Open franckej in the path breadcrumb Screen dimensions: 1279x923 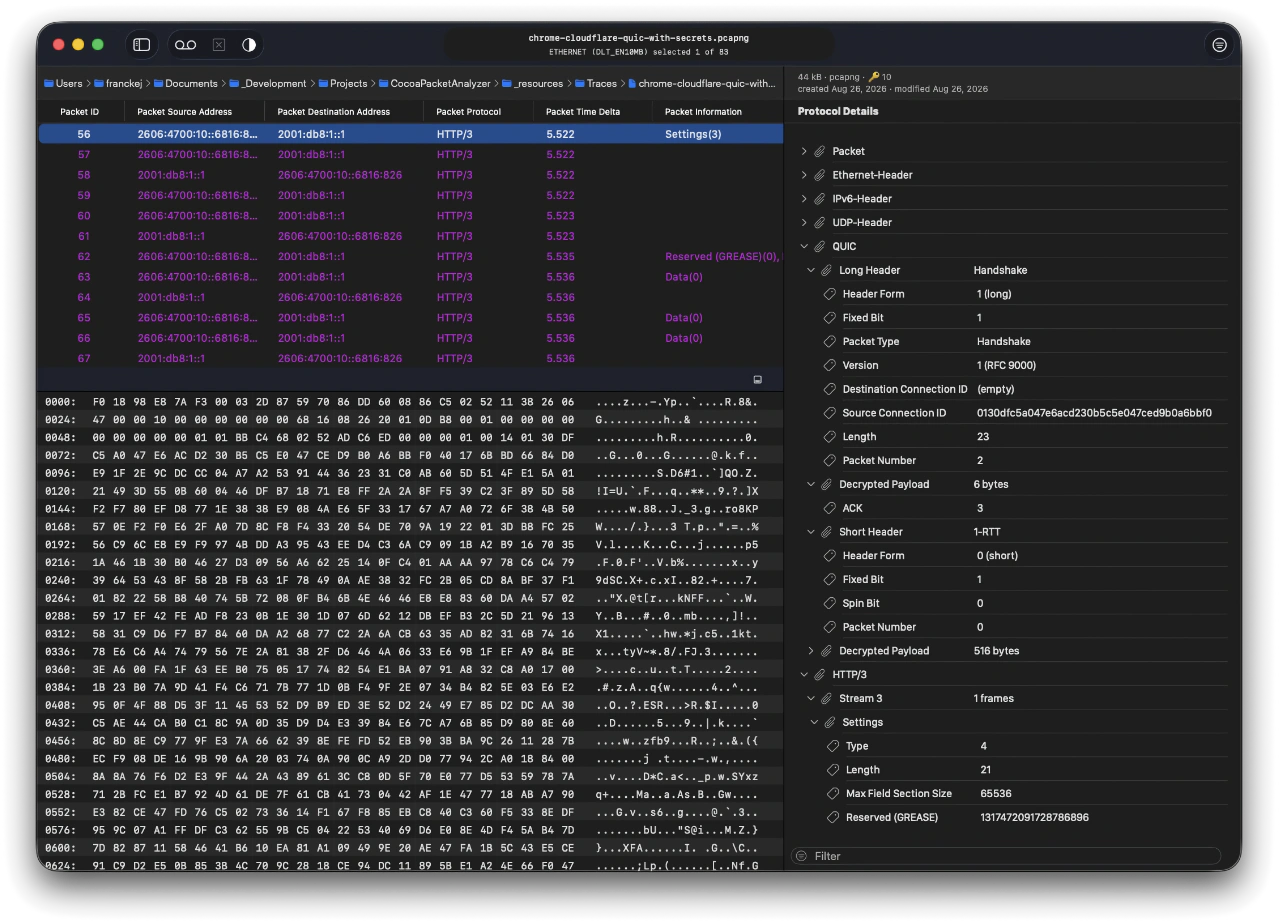click(x=119, y=84)
